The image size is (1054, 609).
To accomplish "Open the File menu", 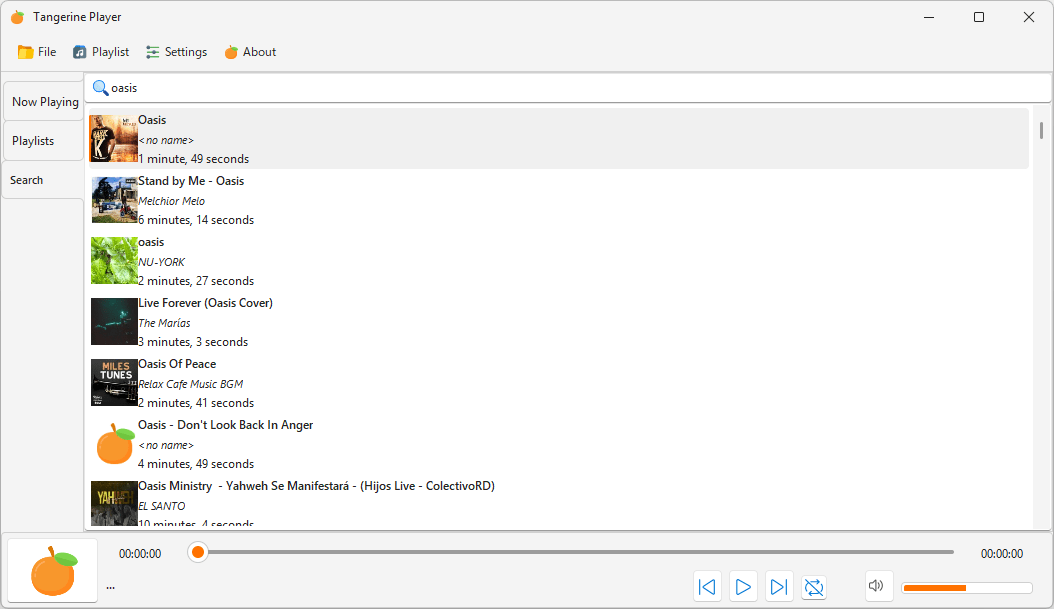I will [x=37, y=52].
